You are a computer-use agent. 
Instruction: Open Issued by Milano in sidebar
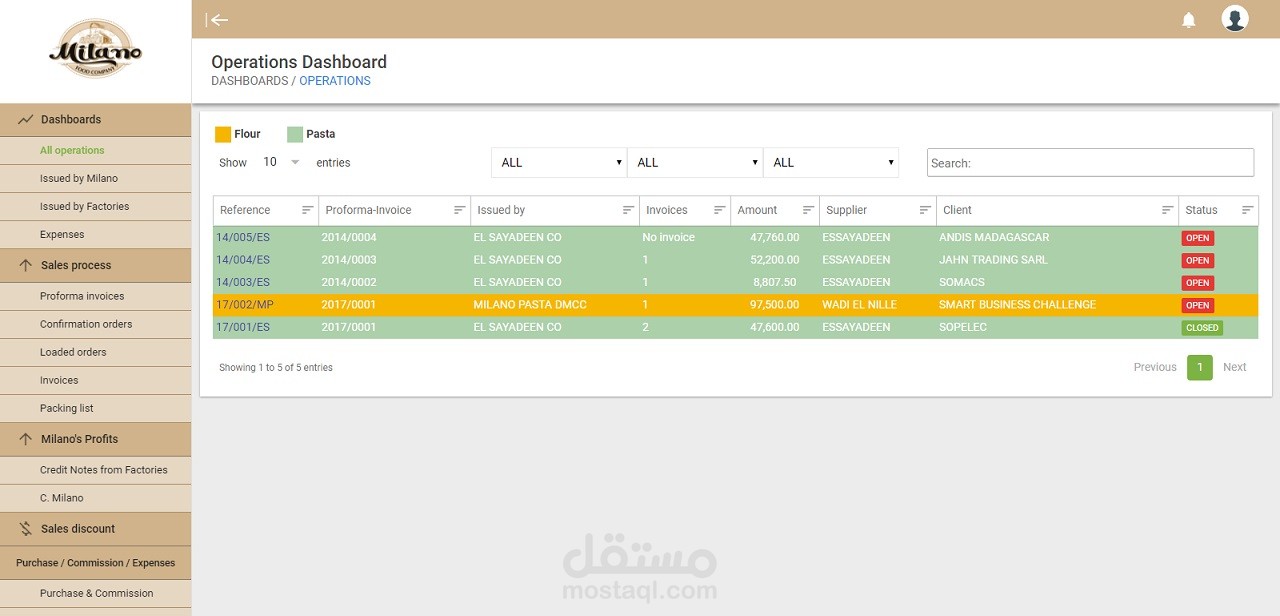tap(96, 179)
